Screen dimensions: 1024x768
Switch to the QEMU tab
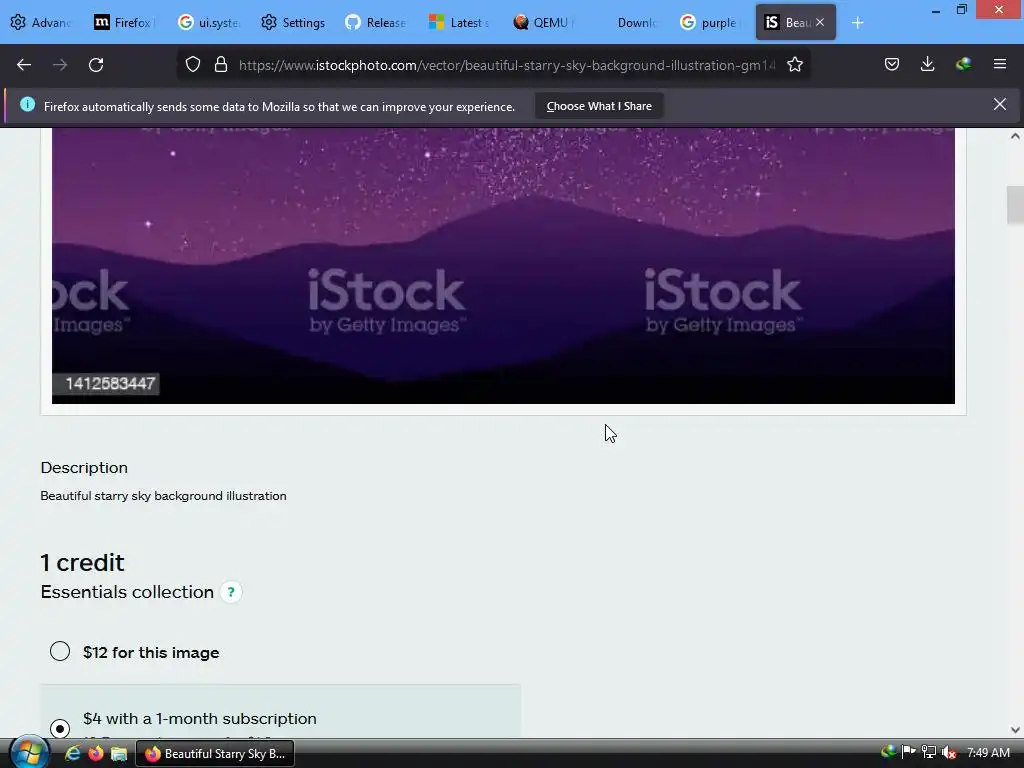543,23
